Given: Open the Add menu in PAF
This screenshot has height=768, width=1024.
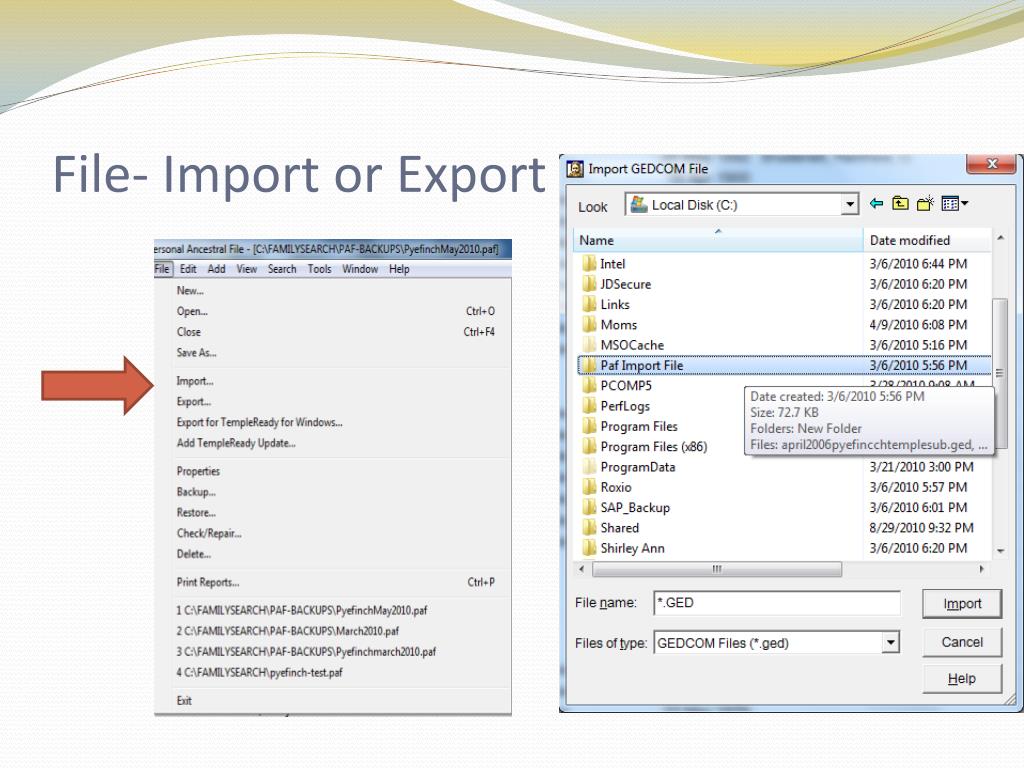Looking at the screenshot, I should coord(216,269).
